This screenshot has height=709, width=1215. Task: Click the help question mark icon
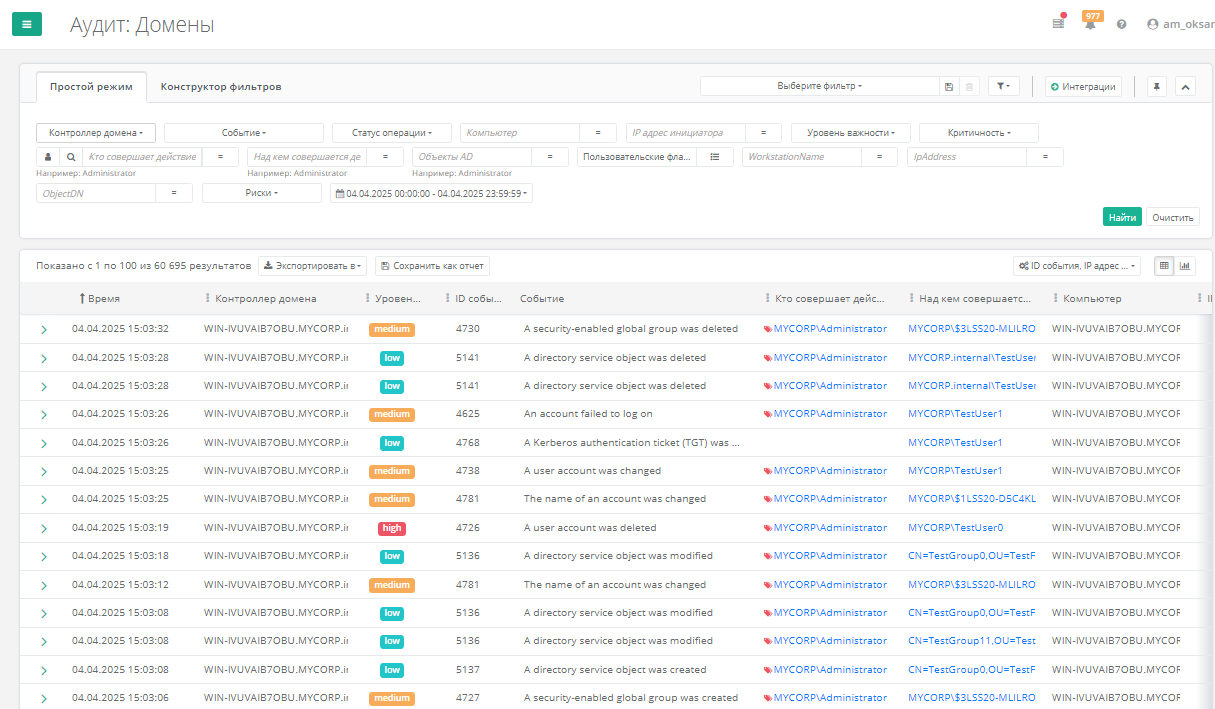pyautogui.click(x=1121, y=24)
